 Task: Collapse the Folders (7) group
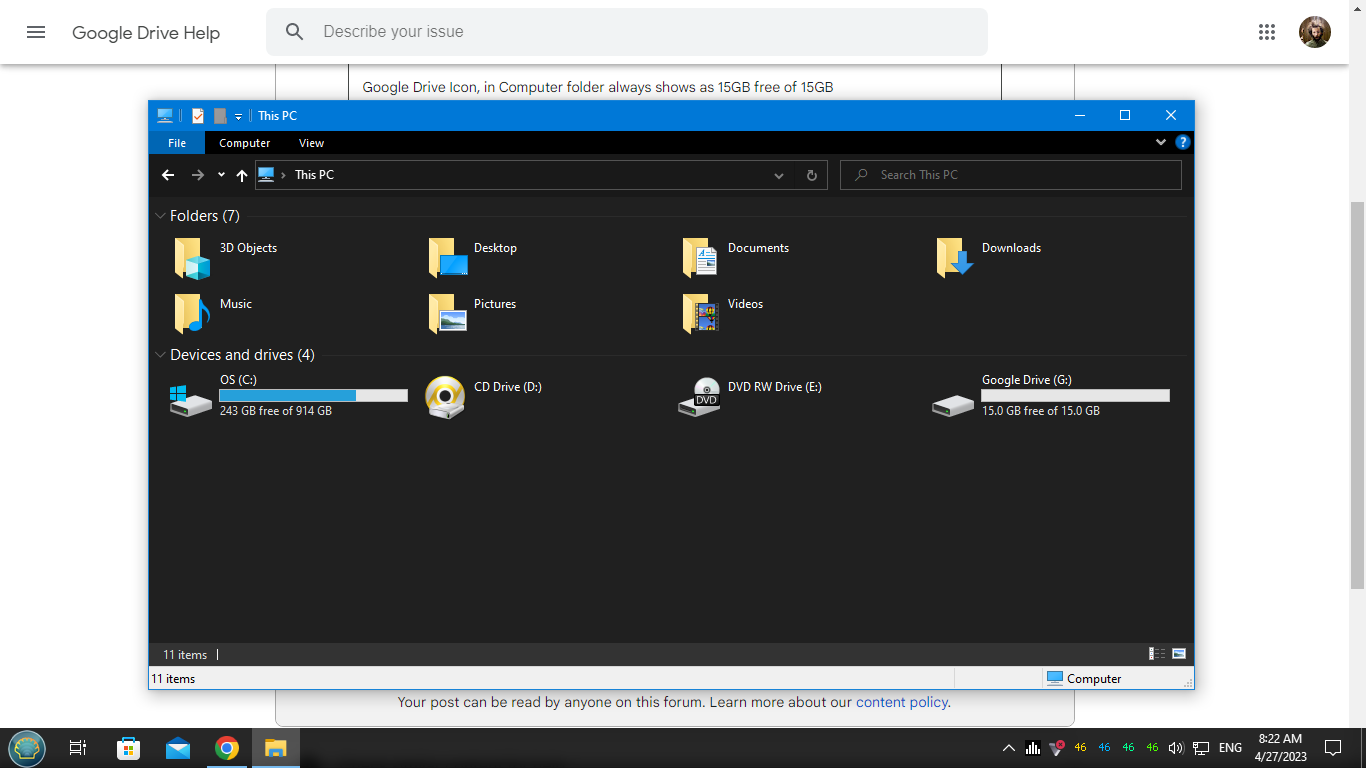[160, 216]
